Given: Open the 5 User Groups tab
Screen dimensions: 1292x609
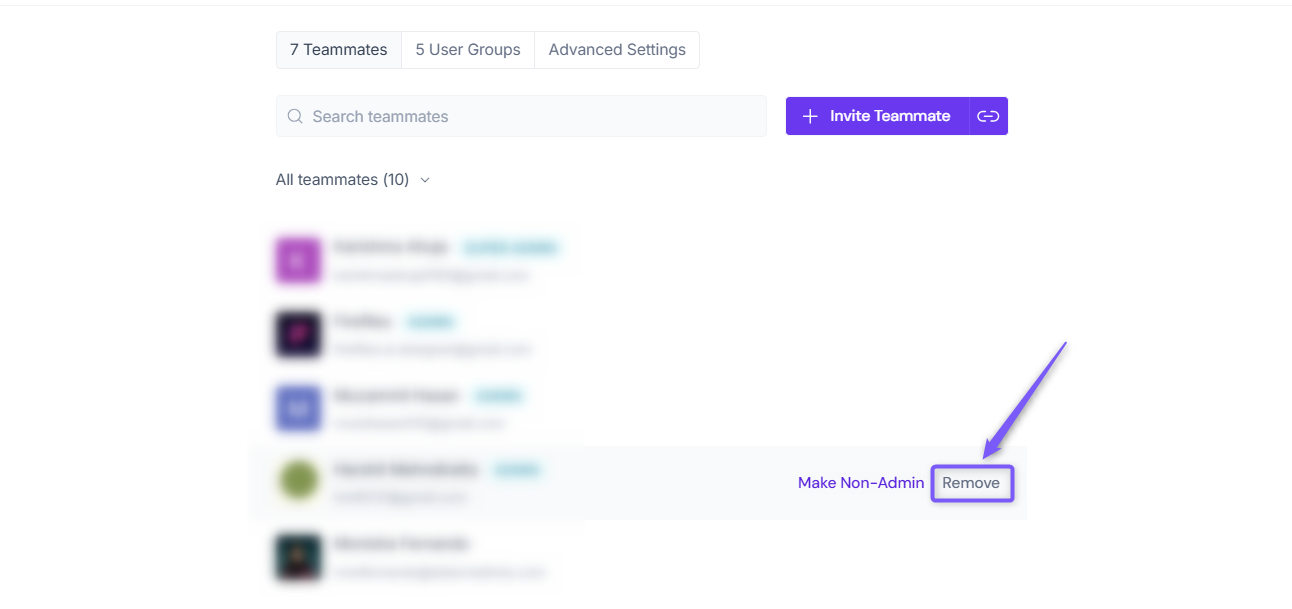Looking at the screenshot, I should [468, 50].
